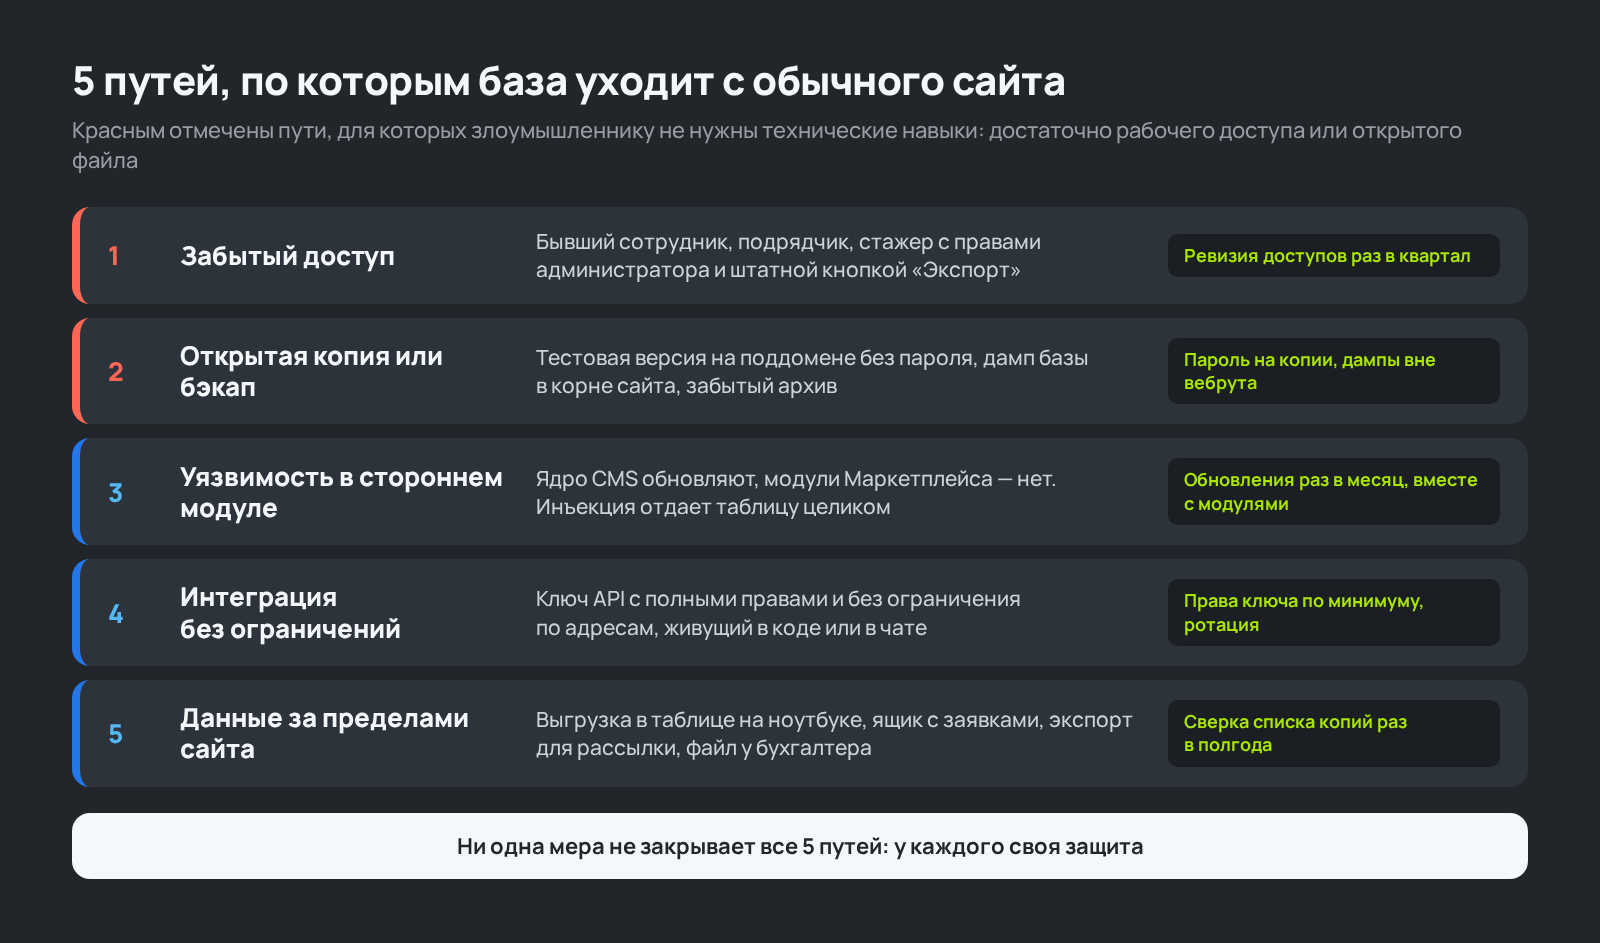1600x943 pixels.
Task: Click row number 5
Action: (116, 734)
